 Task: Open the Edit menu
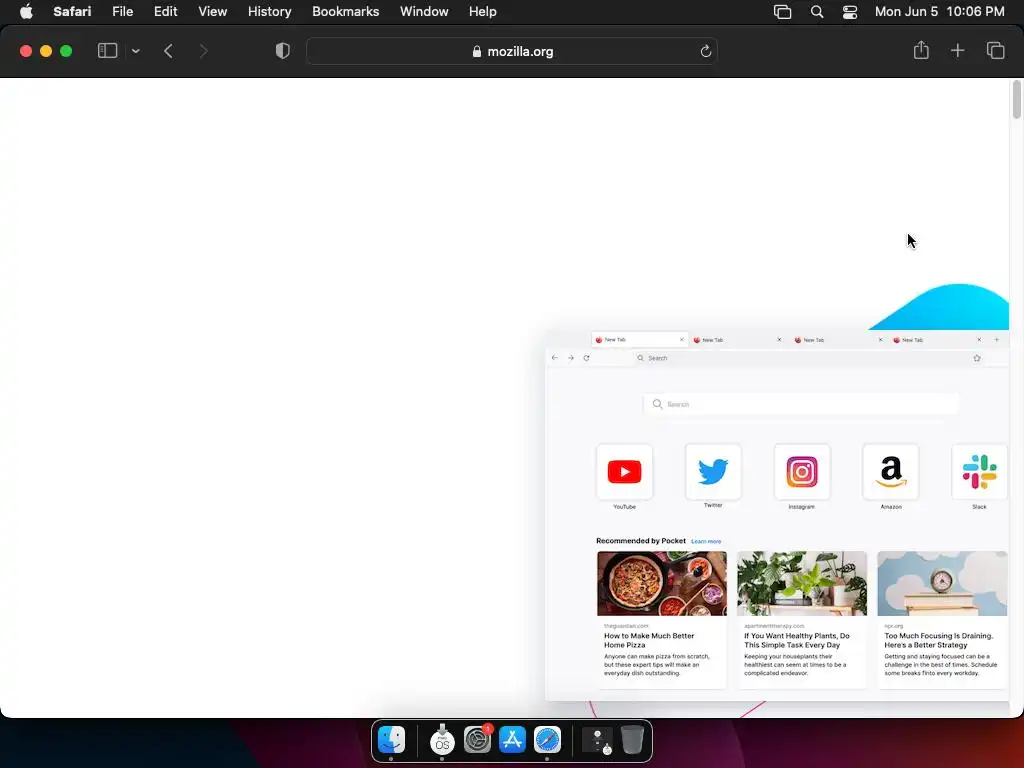pos(165,11)
